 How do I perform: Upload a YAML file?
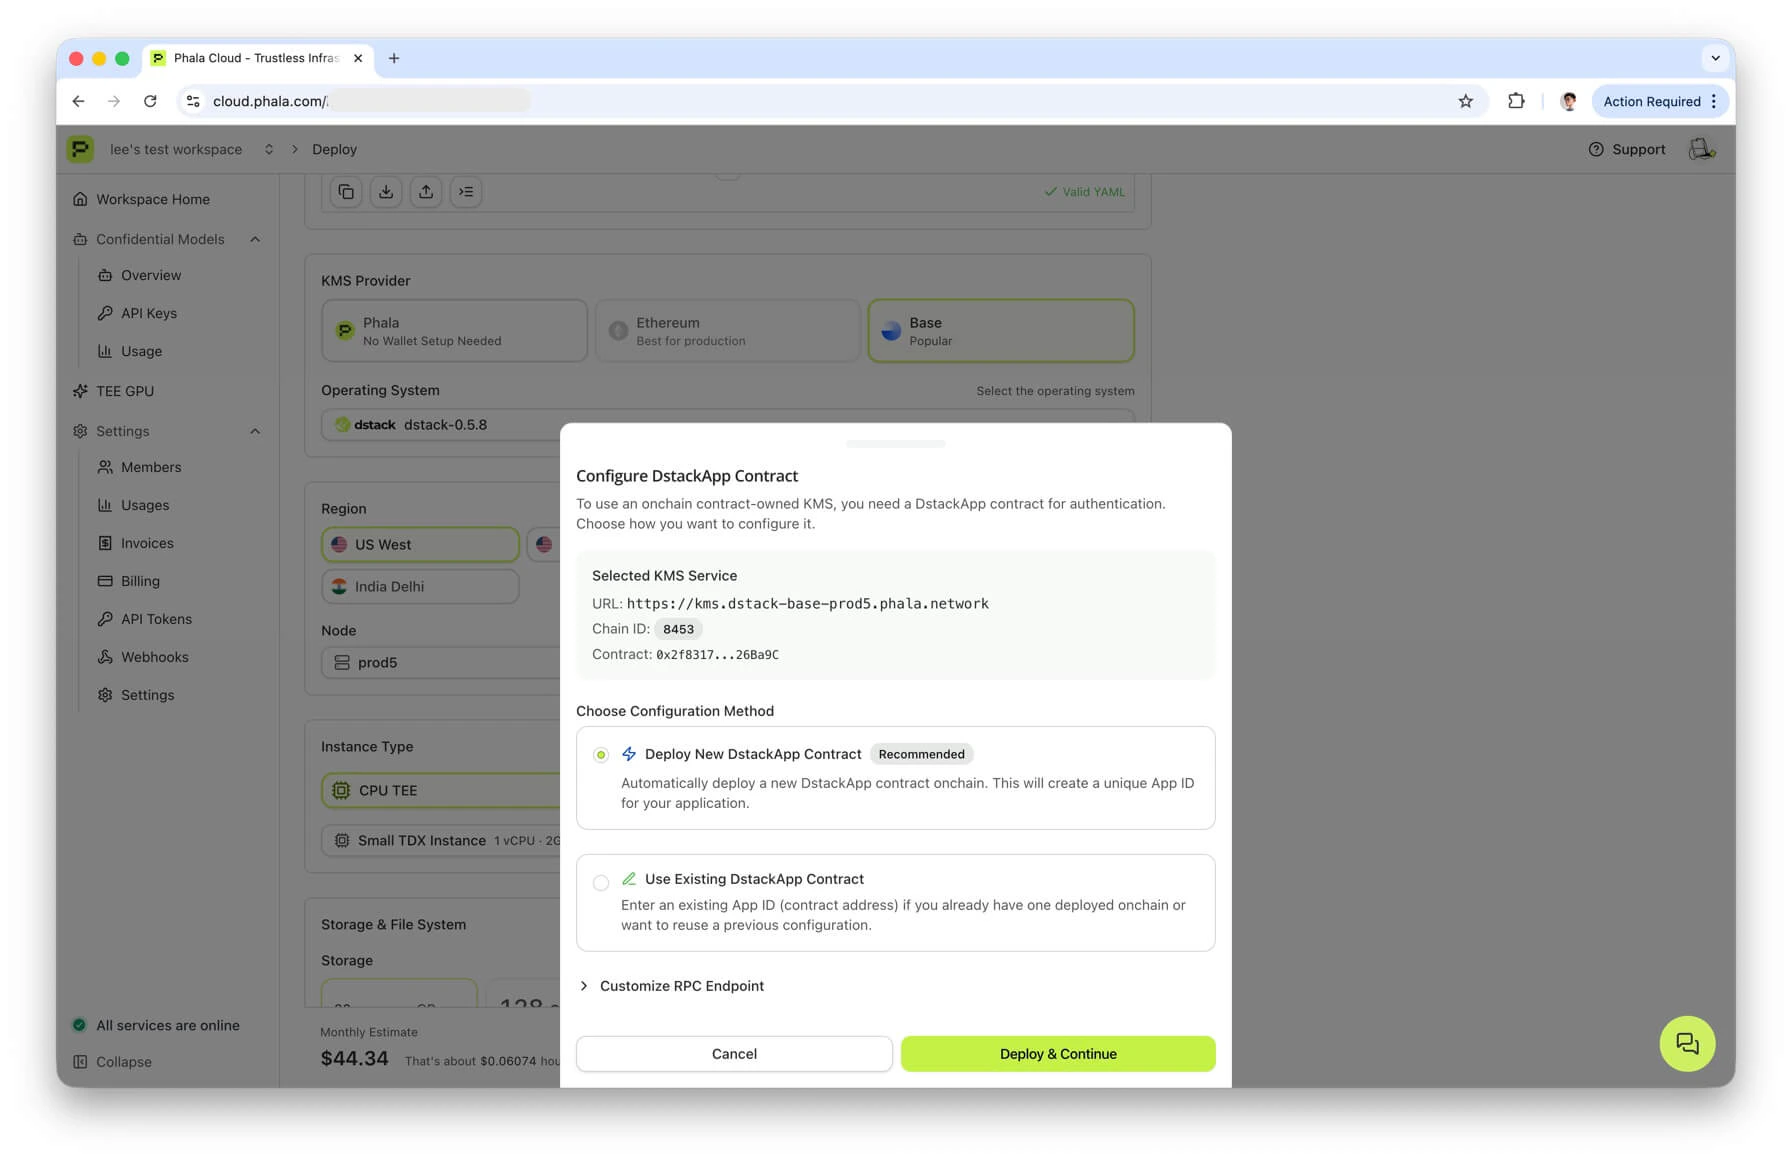pos(426,191)
